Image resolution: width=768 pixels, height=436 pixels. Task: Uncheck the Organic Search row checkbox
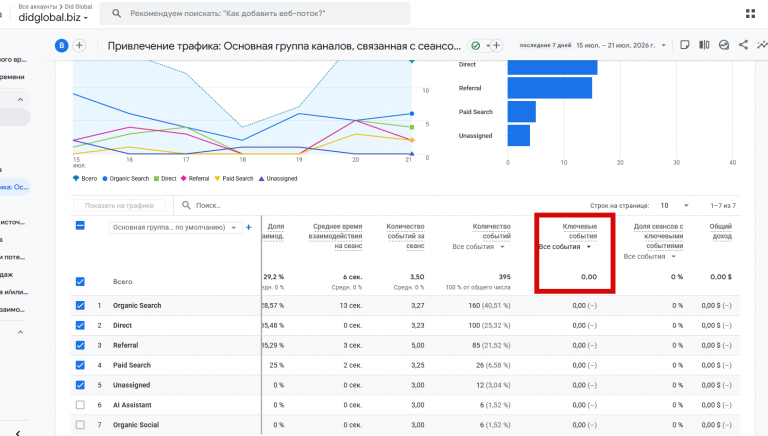click(80, 305)
